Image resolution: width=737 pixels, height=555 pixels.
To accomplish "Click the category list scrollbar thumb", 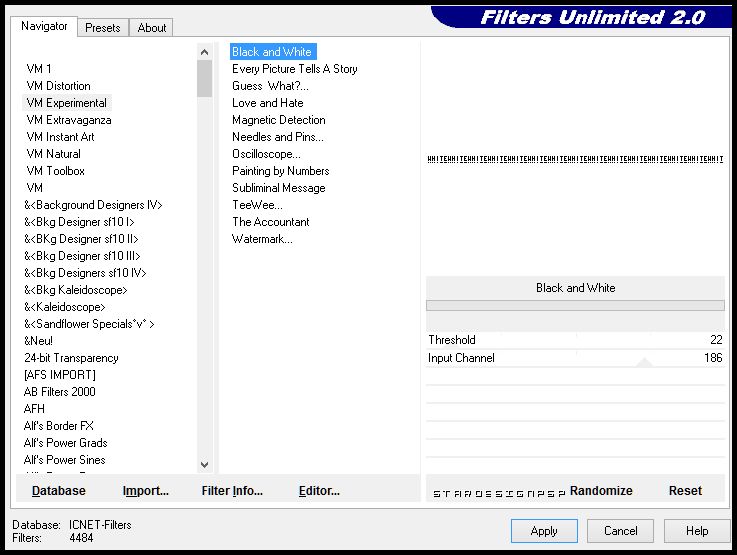I will pos(204,78).
